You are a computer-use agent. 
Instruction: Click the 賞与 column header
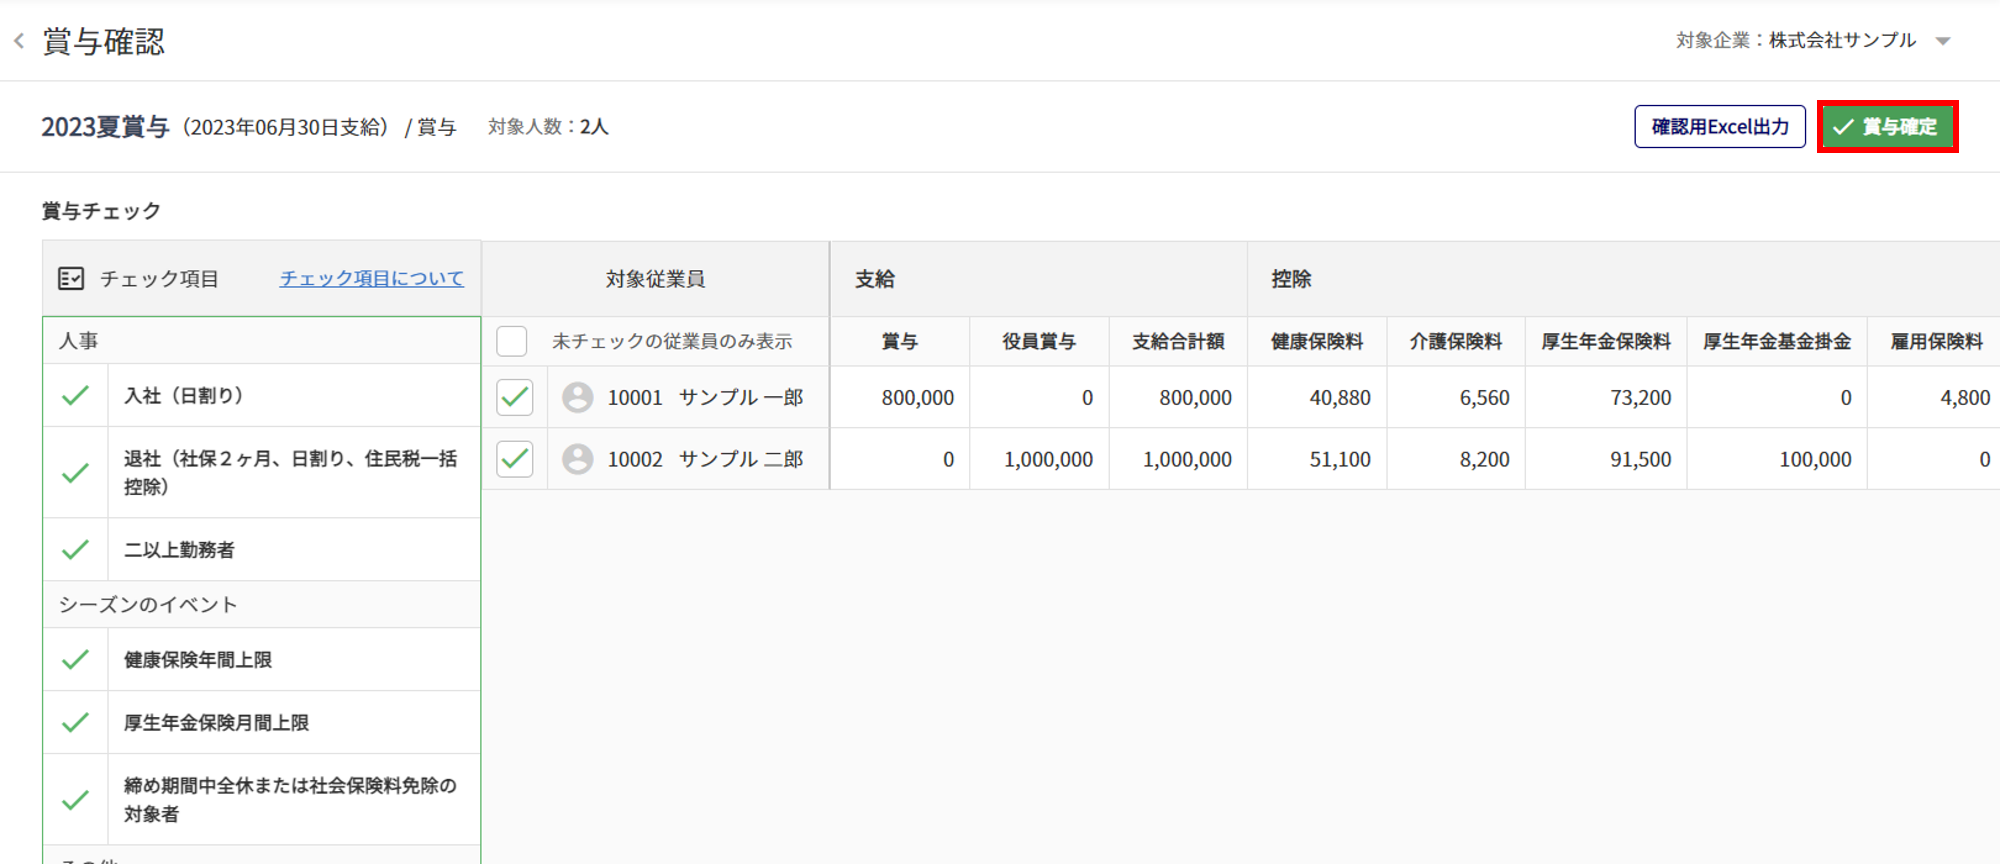click(x=900, y=342)
